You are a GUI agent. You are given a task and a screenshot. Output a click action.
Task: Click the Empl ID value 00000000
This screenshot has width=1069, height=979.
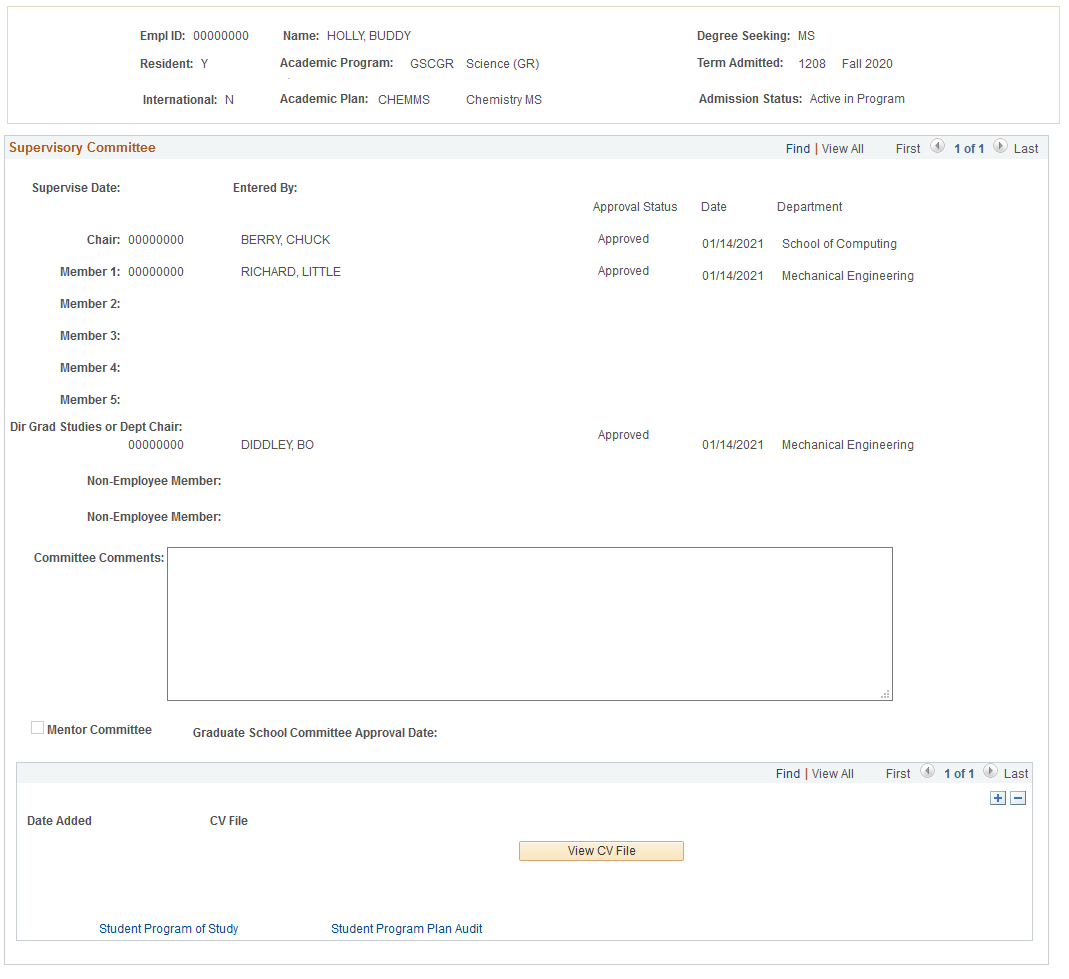(x=221, y=35)
